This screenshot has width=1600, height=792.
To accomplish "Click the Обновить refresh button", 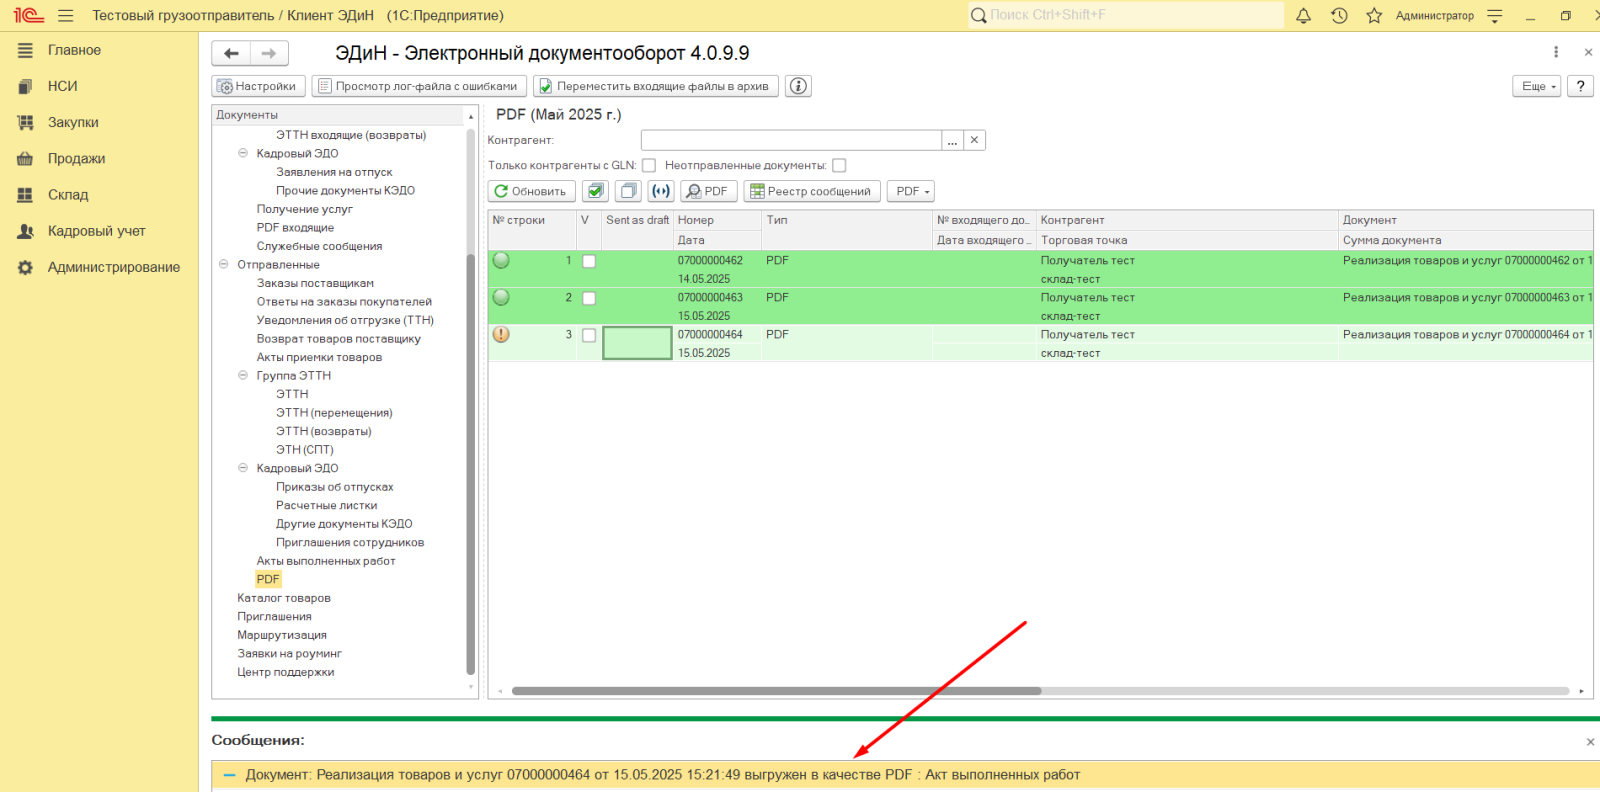I will pyautogui.click(x=531, y=191).
